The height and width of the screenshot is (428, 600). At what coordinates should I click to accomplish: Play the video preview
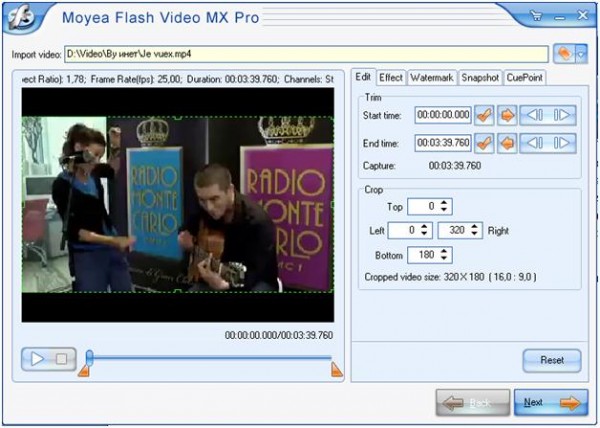point(37,359)
